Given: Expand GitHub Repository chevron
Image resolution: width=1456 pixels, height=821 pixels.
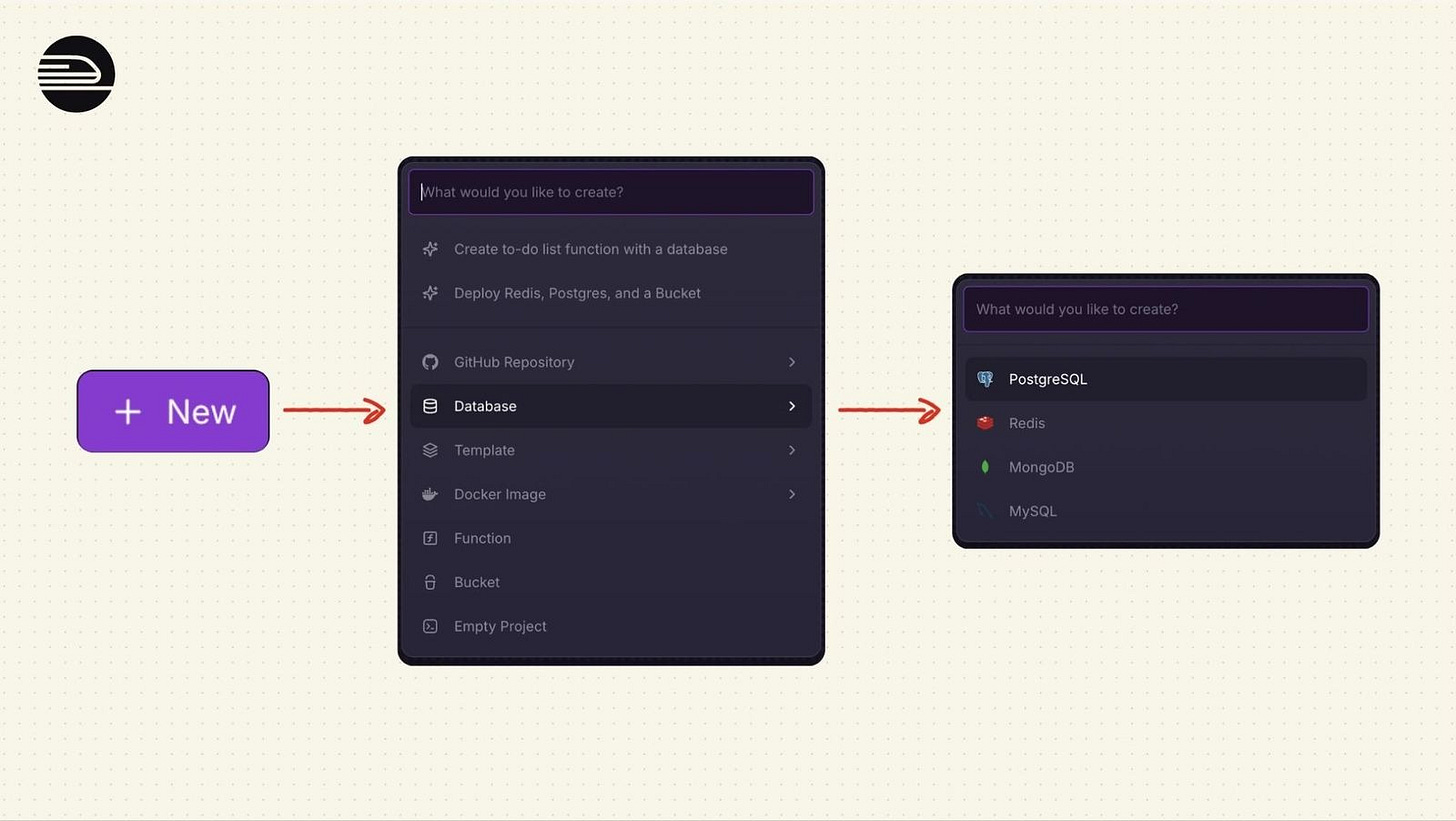Looking at the screenshot, I should pos(792,362).
